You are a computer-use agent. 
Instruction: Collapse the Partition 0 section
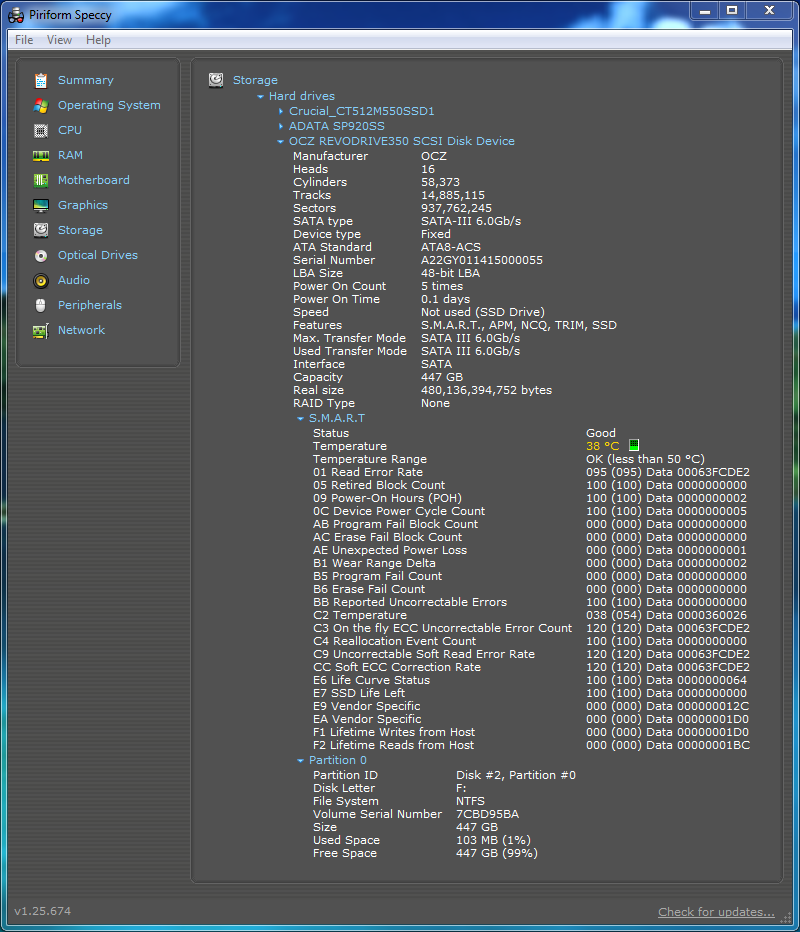(x=301, y=761)
